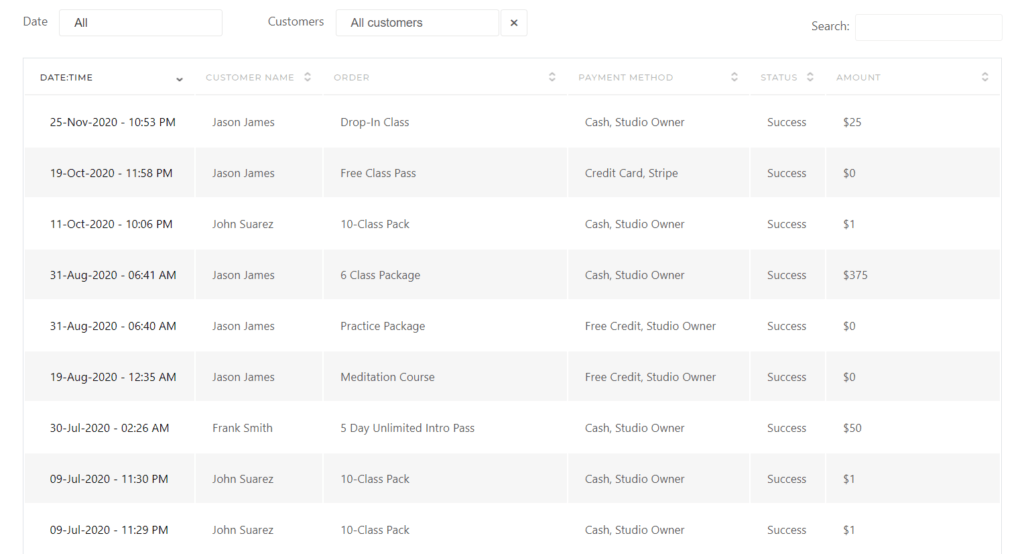The image size is (1024, 554).
Task: Select the Drop-In Class order row
Action: [375, 123]
